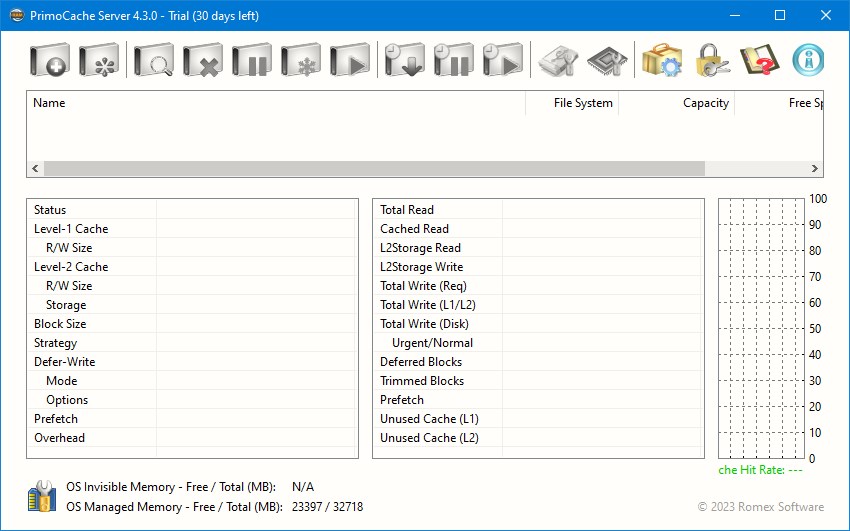
Task: Open the View Cache Task magnifier icon
Action: [x=154, y=60]
